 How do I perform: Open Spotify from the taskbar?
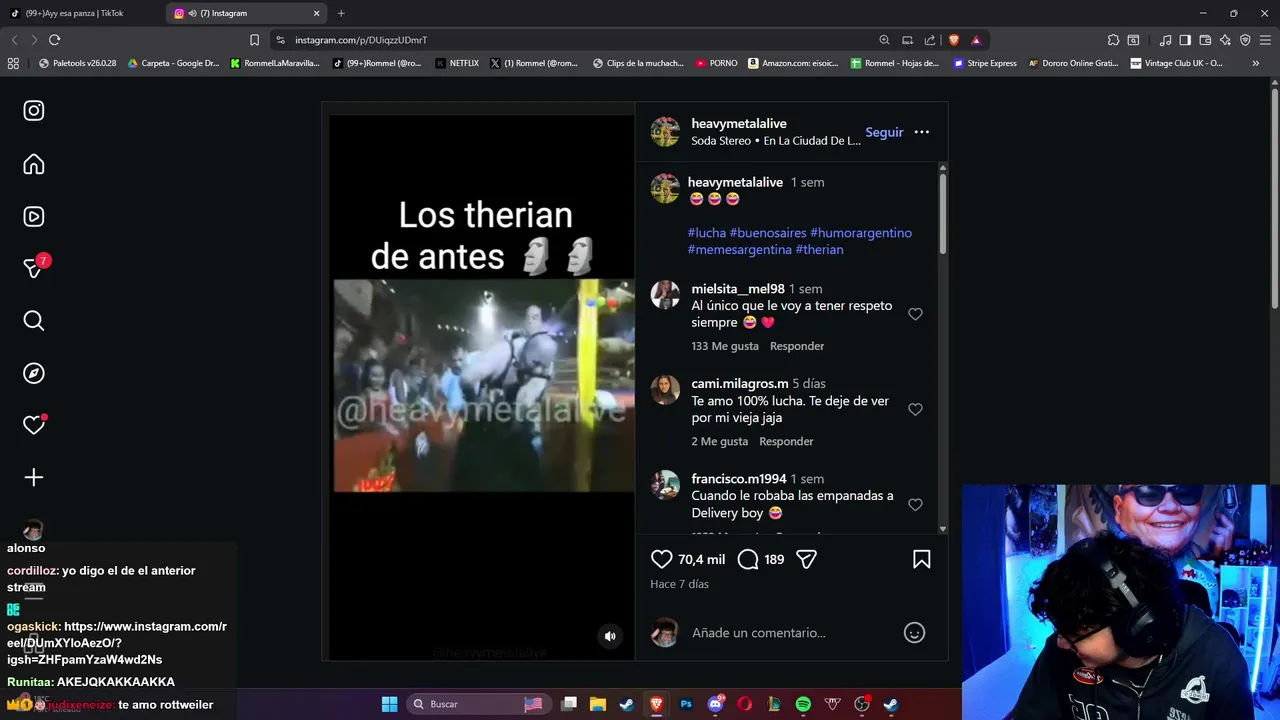tap(803, 704)
